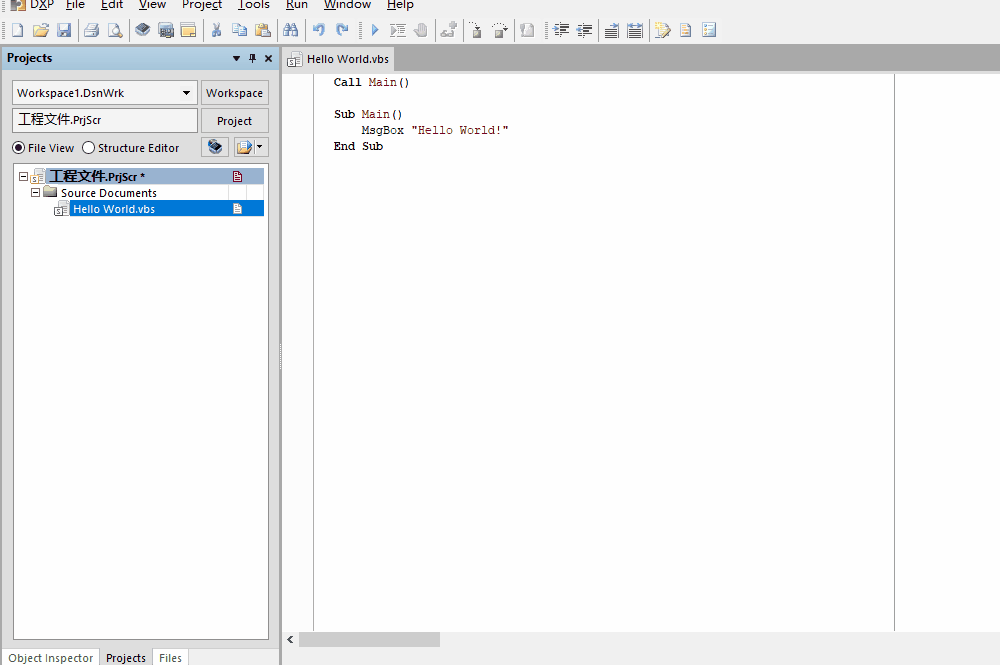Pin the Projects panel with the pushpin icon
Image resolution: width=1000 pixels, height=665 pixels.
click(x=252, y=59)
